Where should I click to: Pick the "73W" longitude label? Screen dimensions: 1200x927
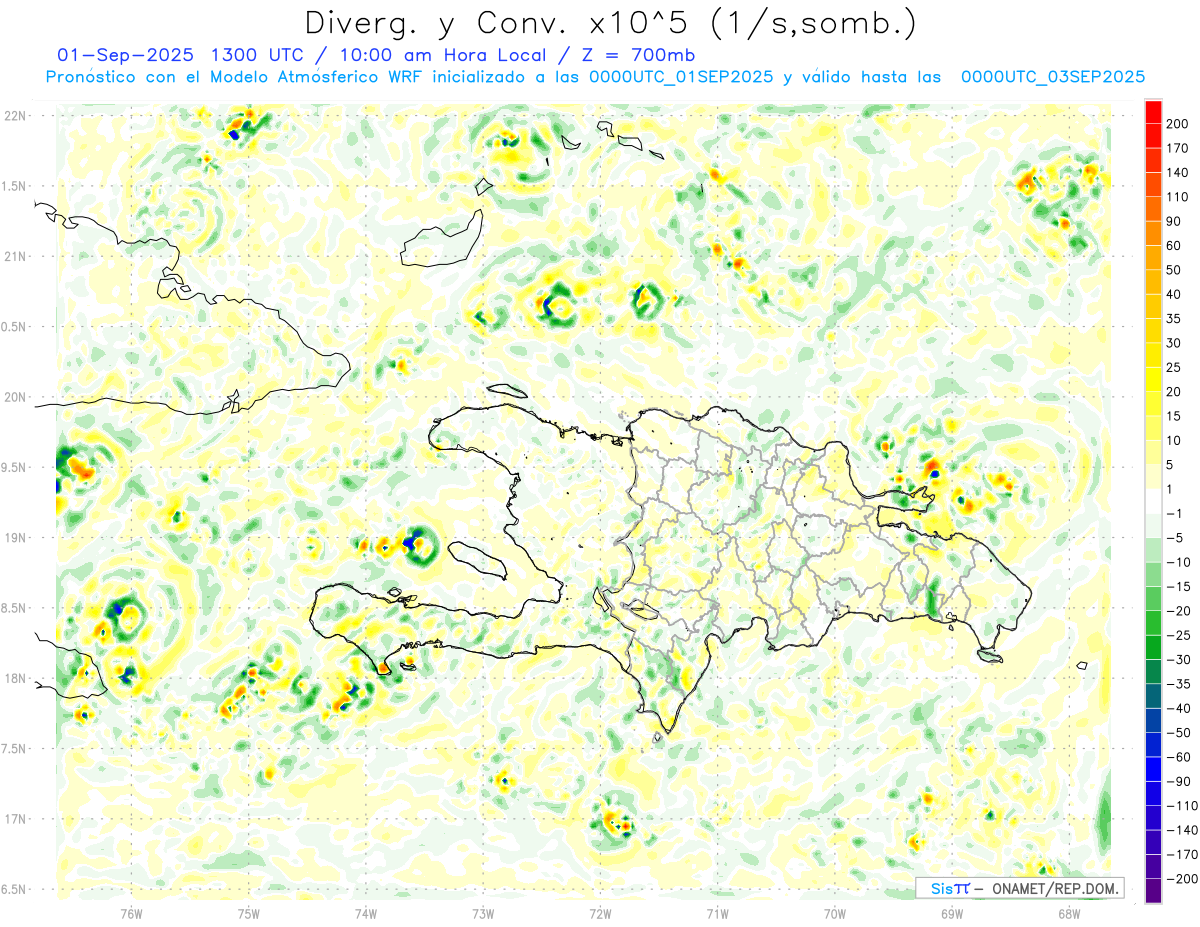(x=483, y=914)
